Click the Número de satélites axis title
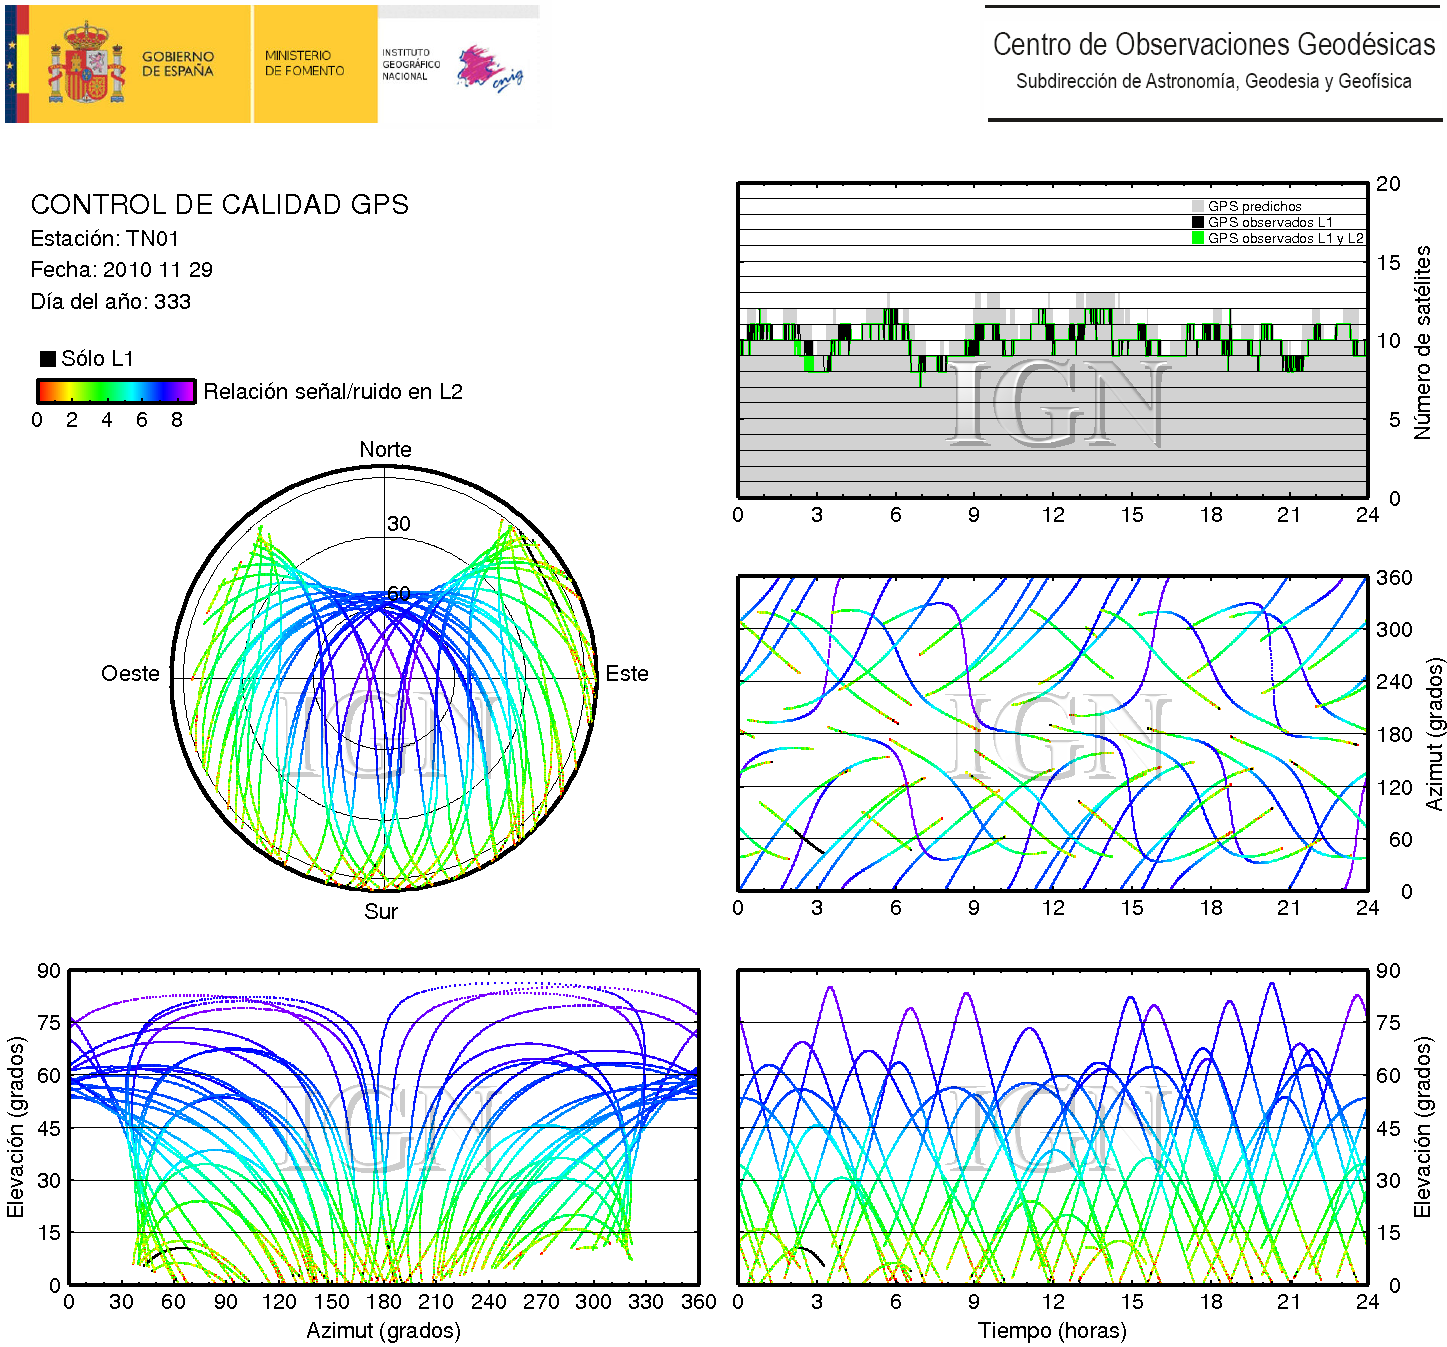The image size is (1447, 1347). tap(1422, 342)
